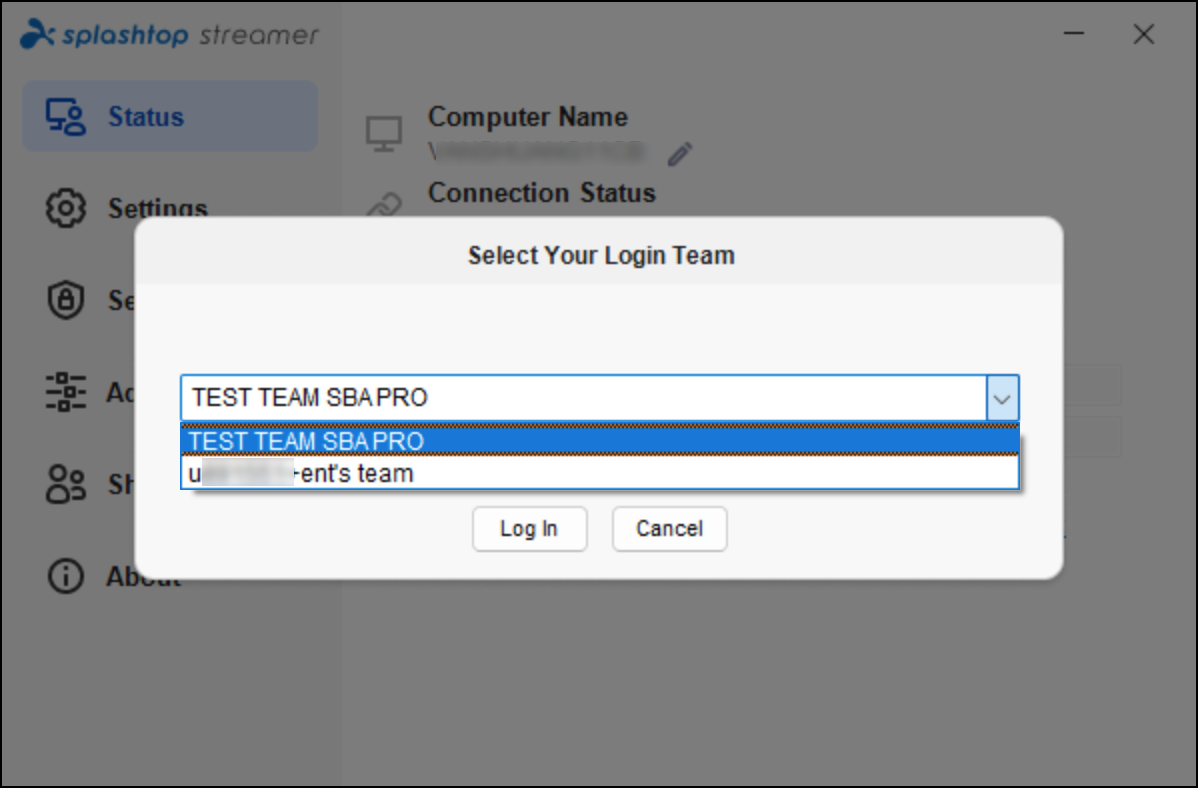Viewport: 1198px width, 788px height.
Task: Close the Splashtop Streamer window
Action: point(1144,34)
